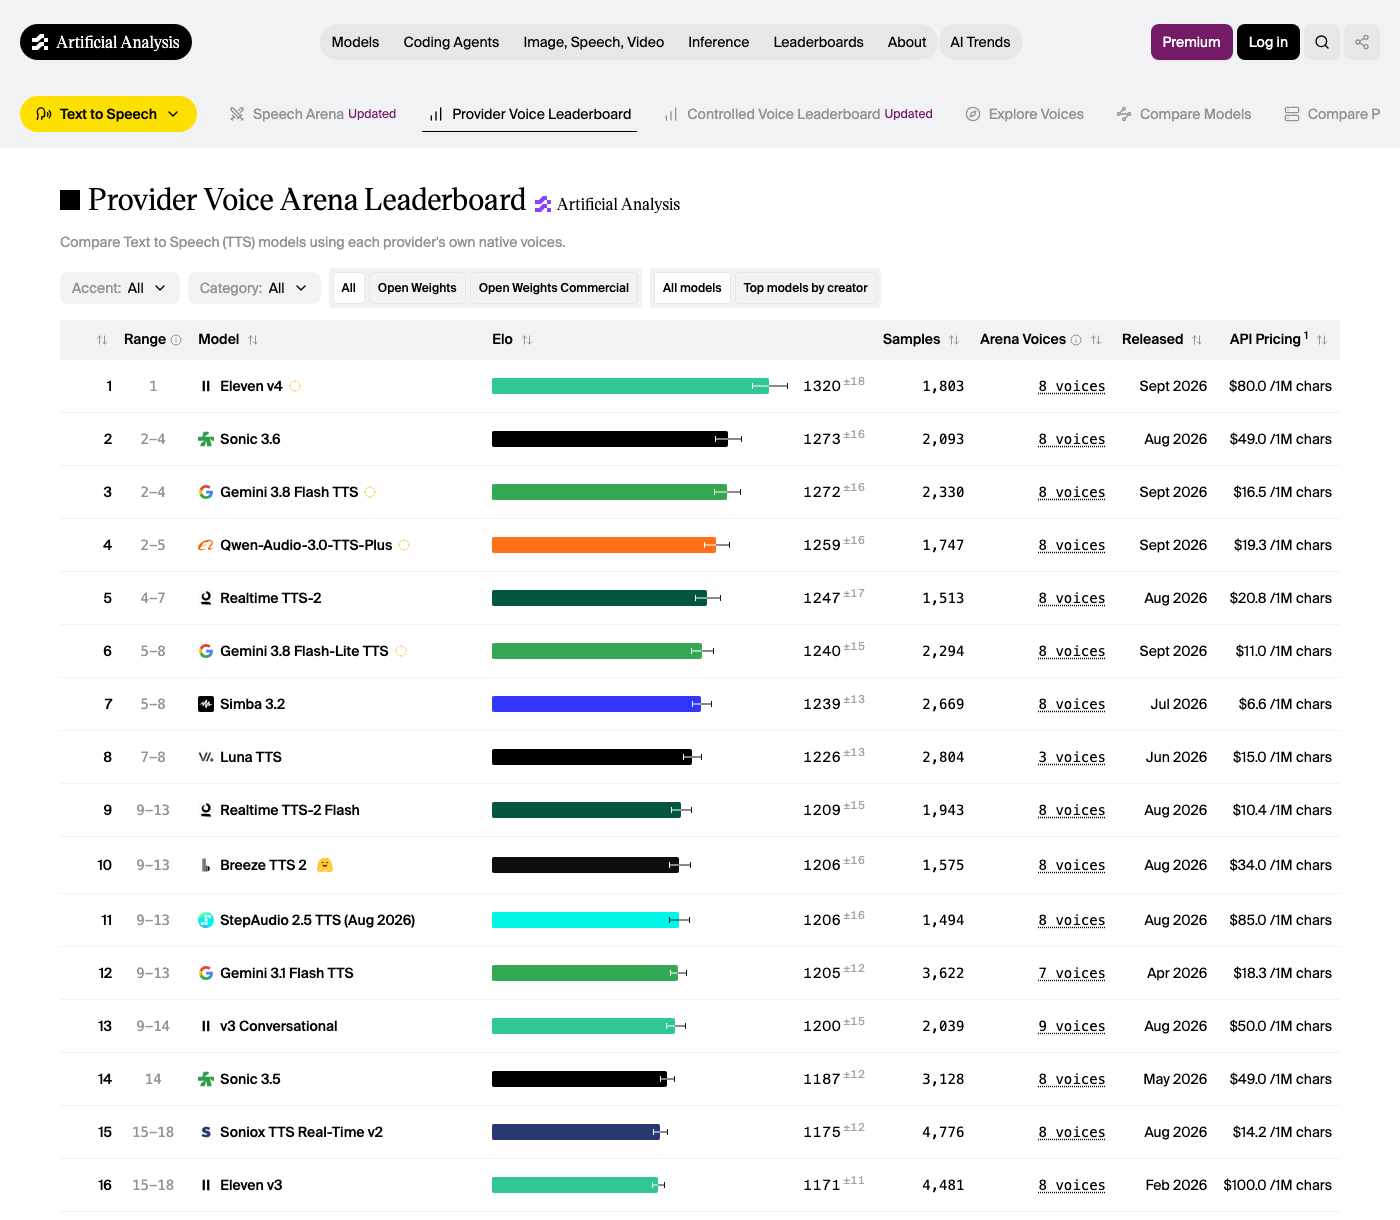Click the Elo bar for Qwen-Audio-3.0-TTS-Plus
Viewport: 1400px width, 1220px height.
tap(604, 545)
